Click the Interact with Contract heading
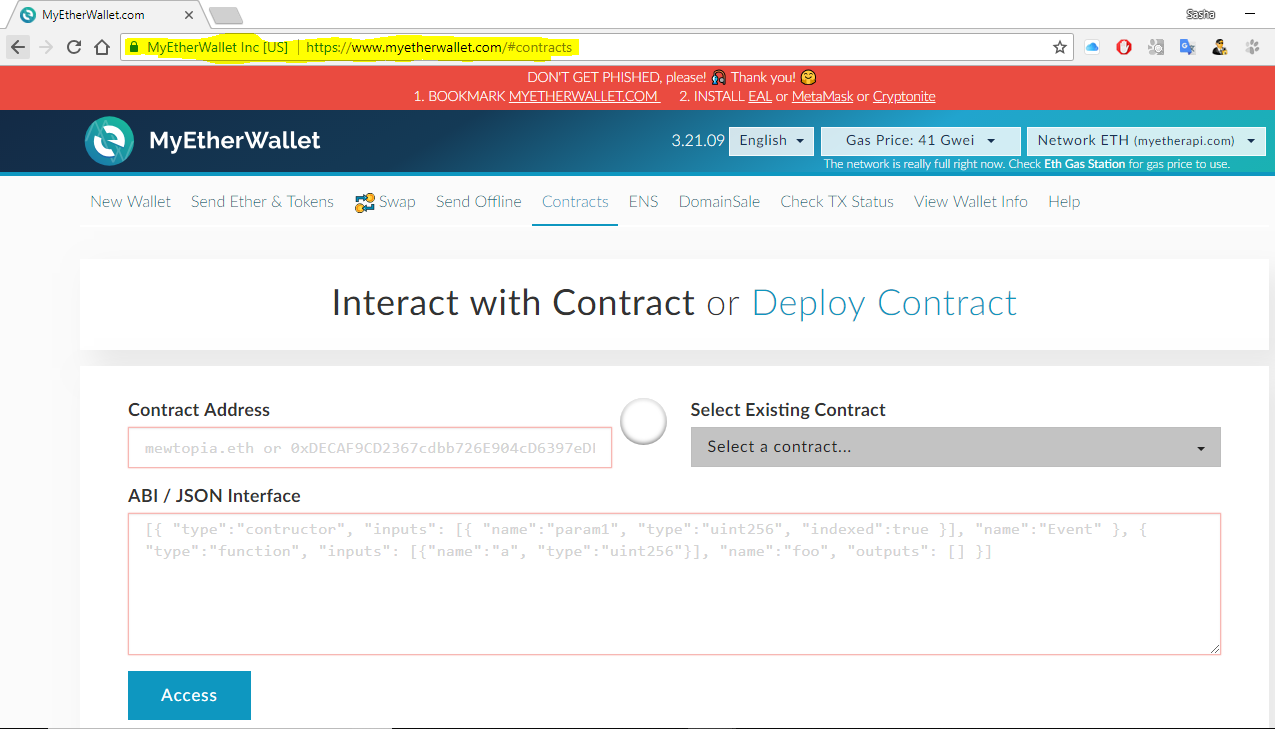 (x=513, y=303)
